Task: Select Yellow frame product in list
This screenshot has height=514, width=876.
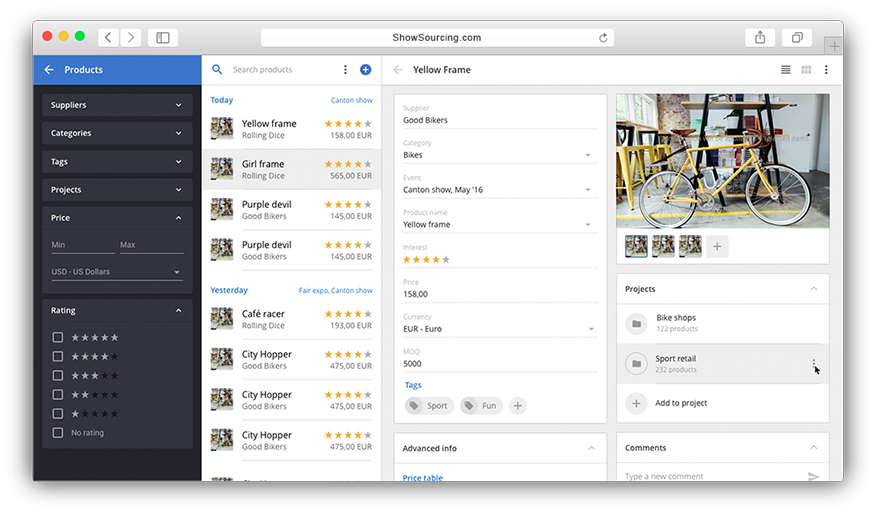Action: (x=291, y=129)
